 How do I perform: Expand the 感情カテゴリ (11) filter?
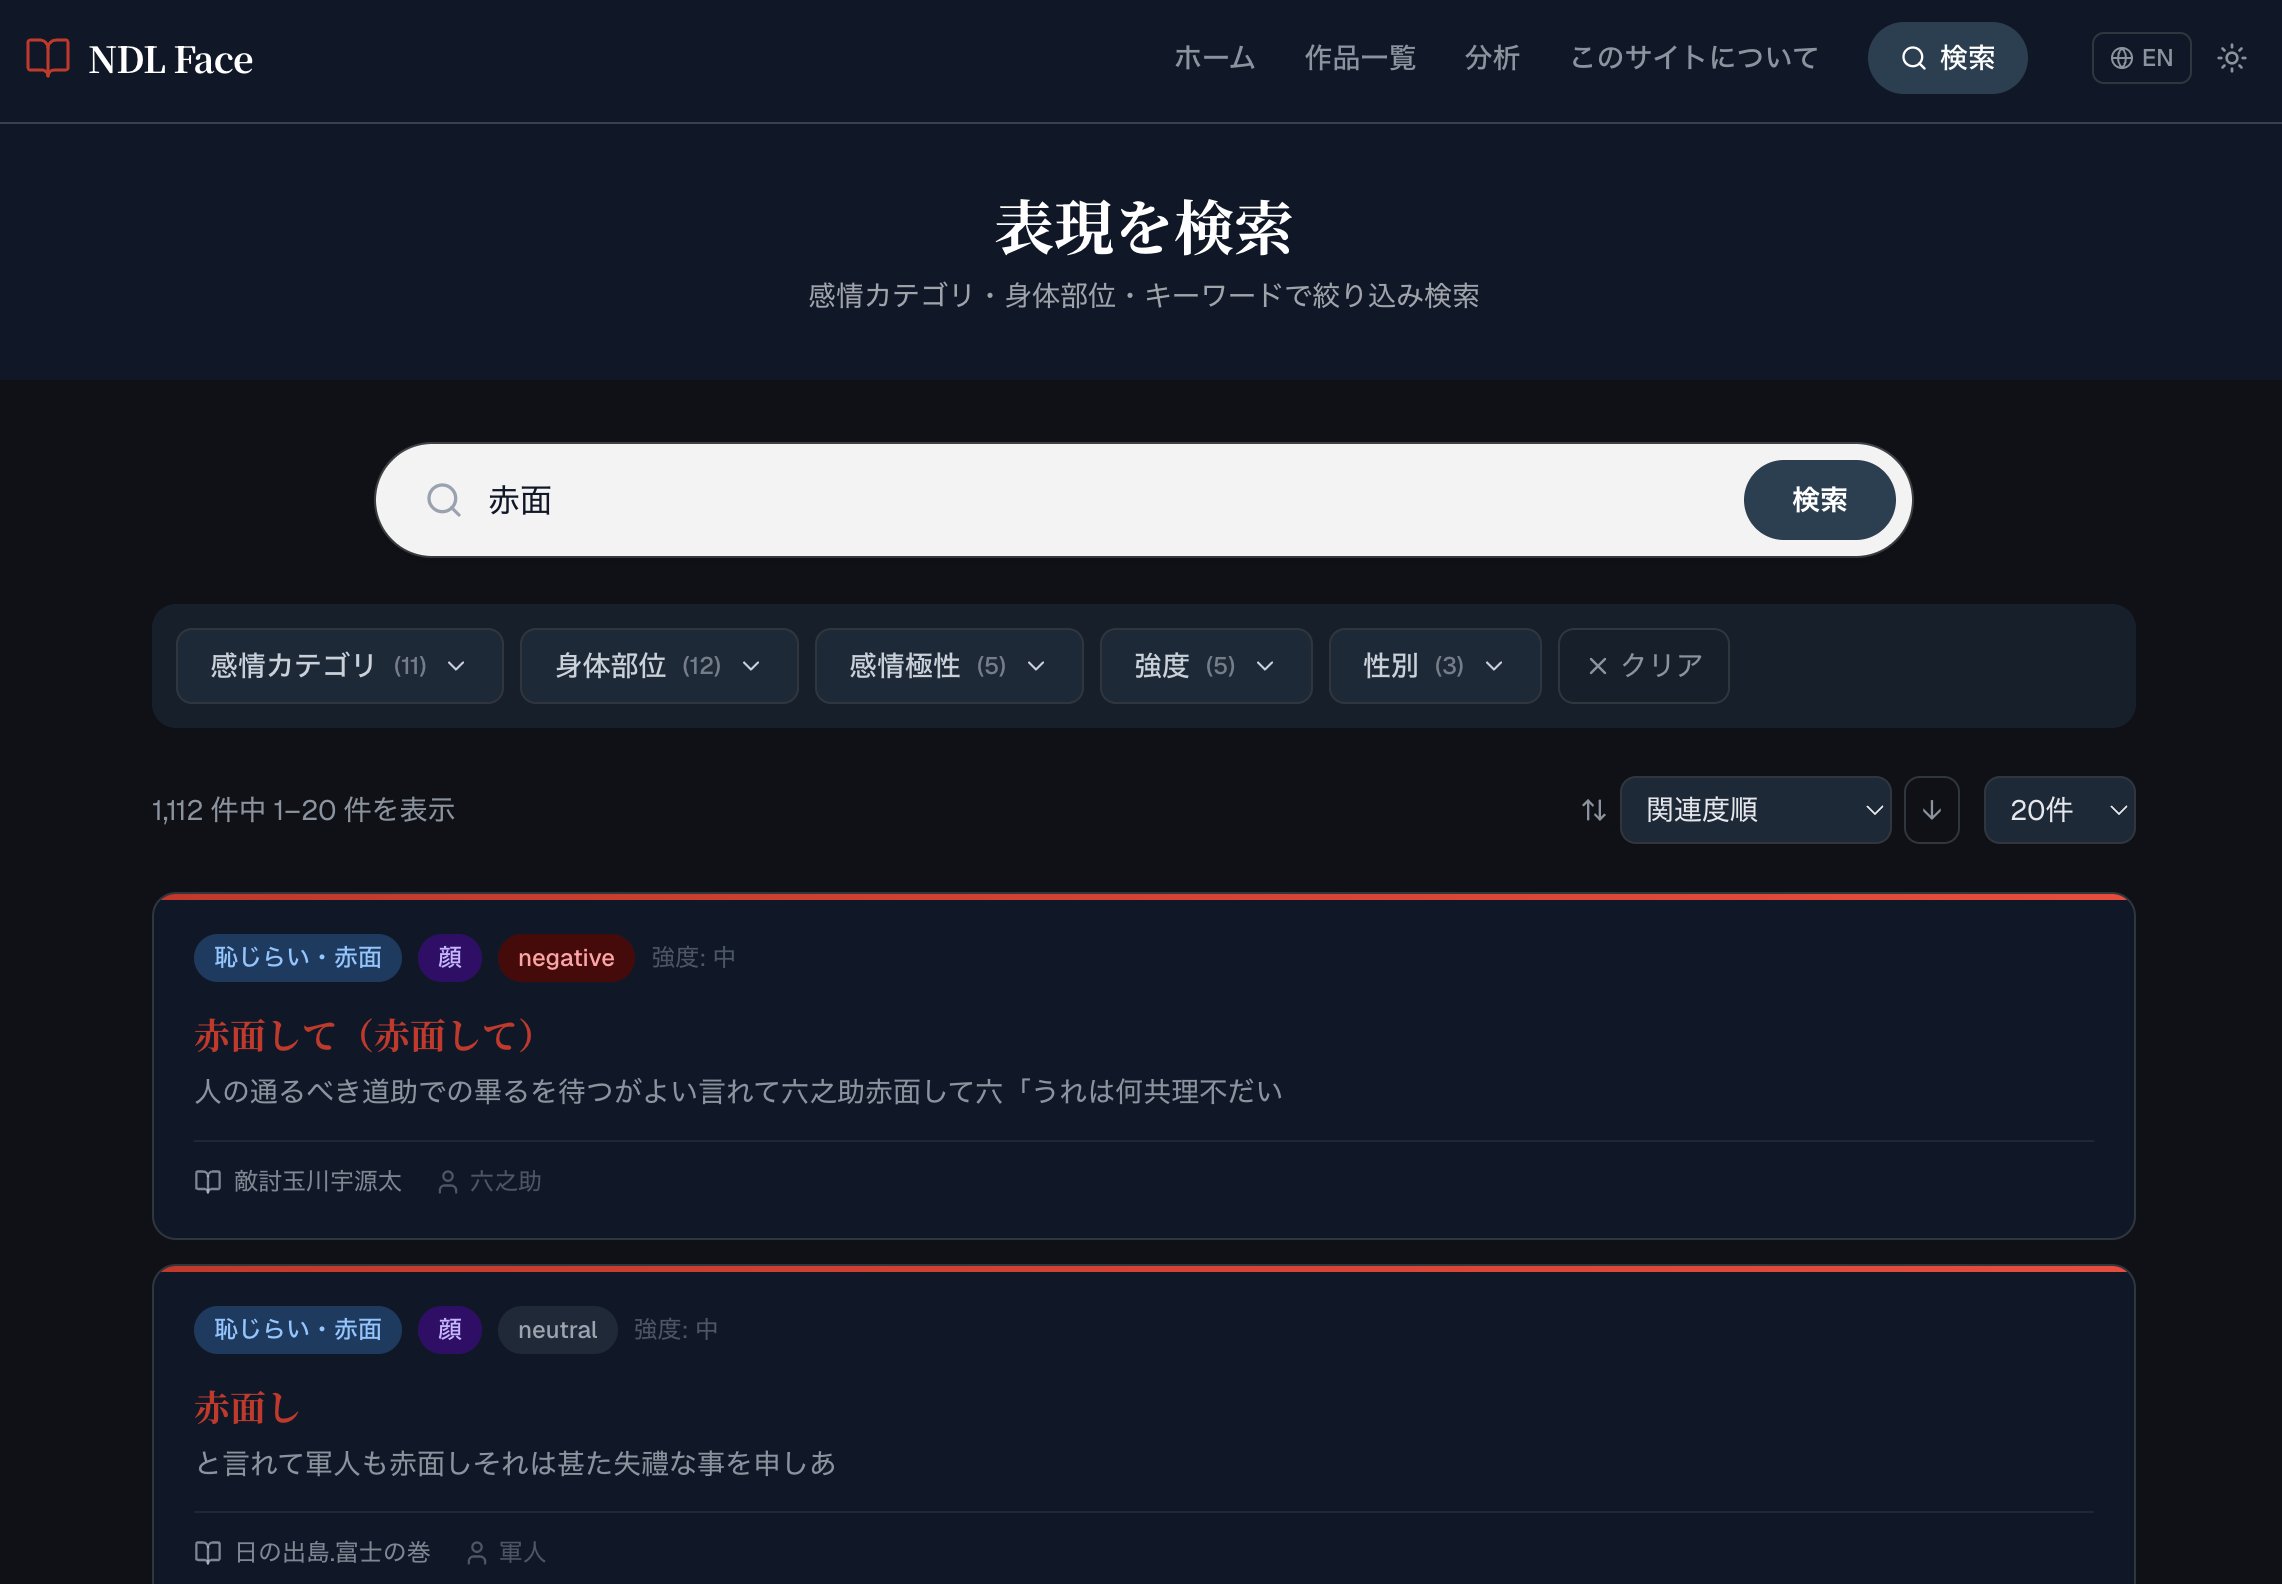coord(339,666)
